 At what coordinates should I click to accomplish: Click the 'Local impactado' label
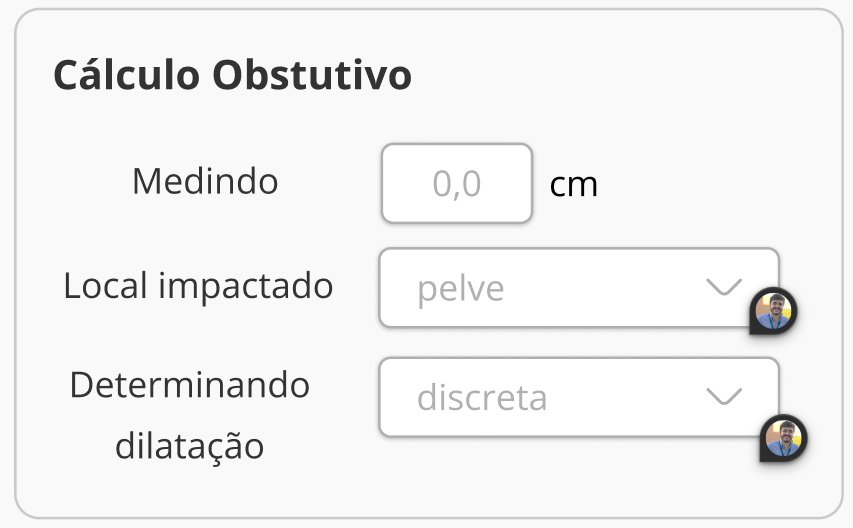[198, 287]
